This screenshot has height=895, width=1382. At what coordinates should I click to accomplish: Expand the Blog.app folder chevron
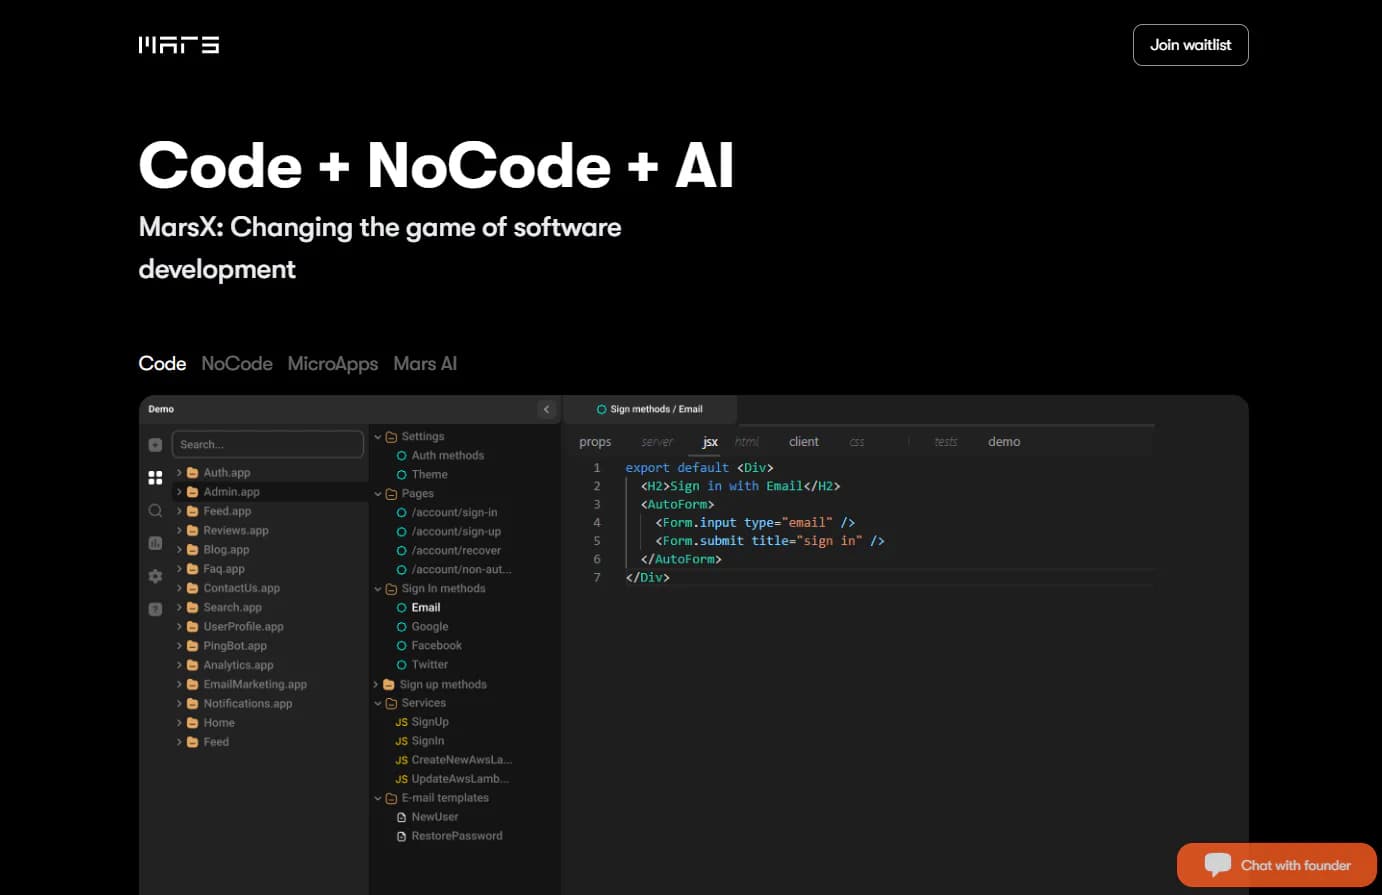pos(179,549)
